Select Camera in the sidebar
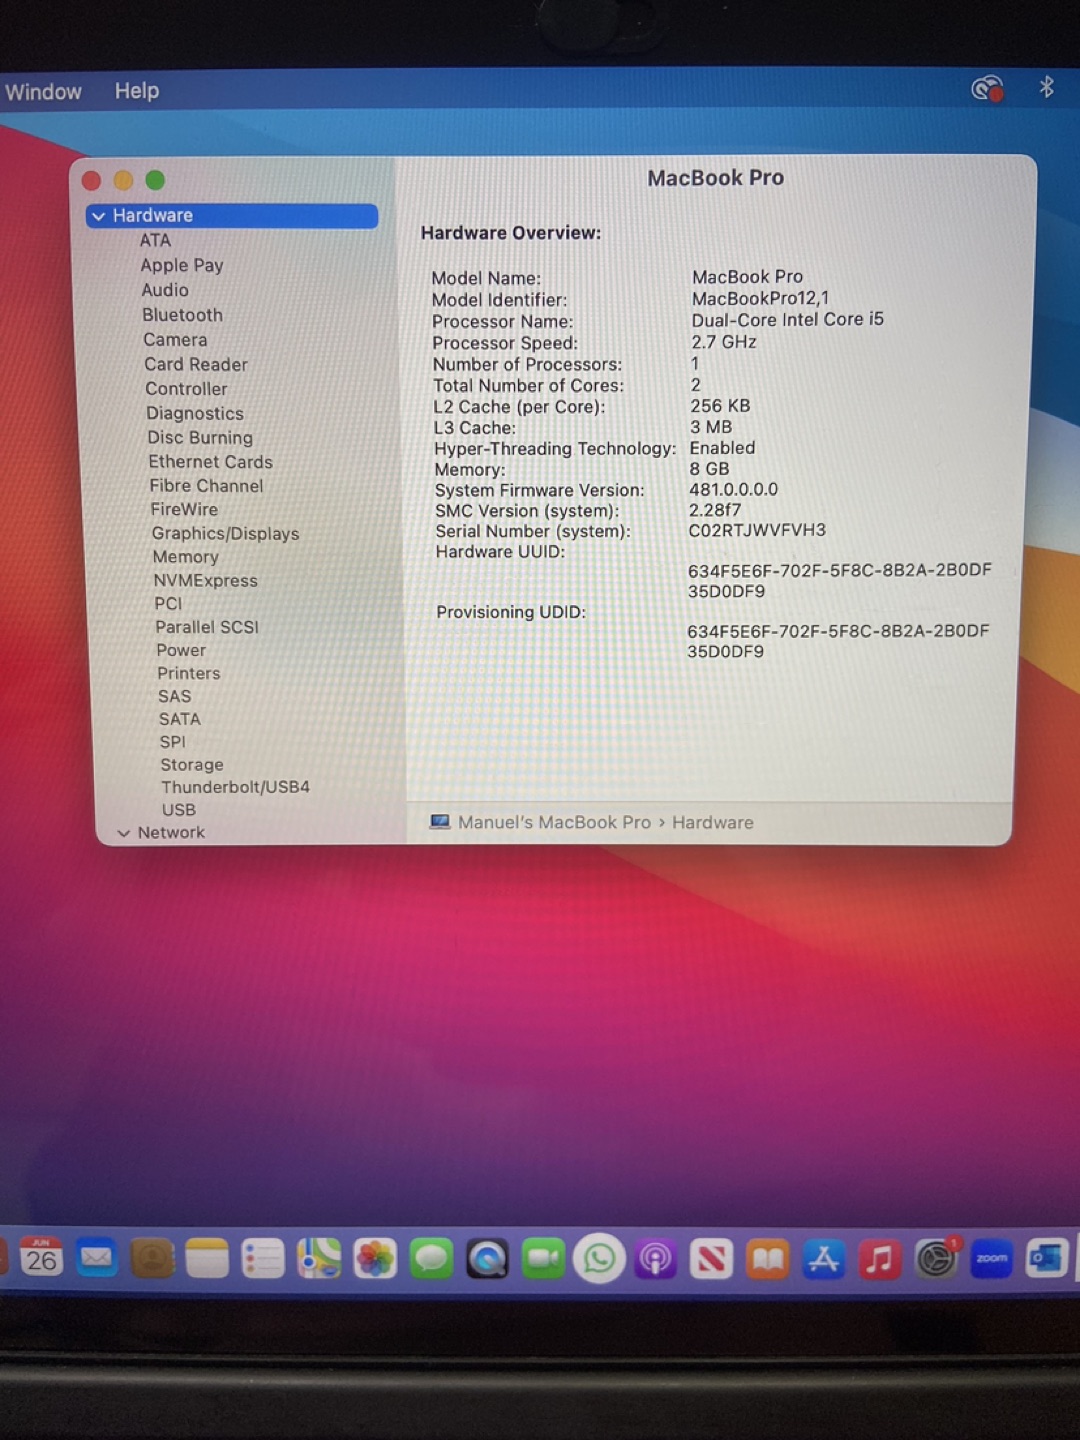1080x1440 pixels. point(175,340)
